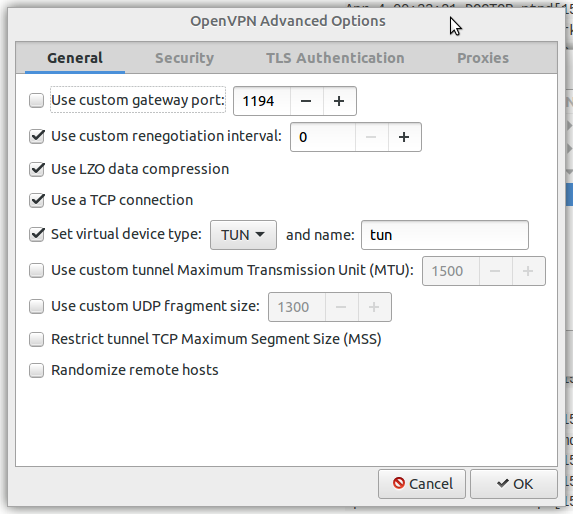
Task: Enable Randomize remote hosts
Action: 37,370
